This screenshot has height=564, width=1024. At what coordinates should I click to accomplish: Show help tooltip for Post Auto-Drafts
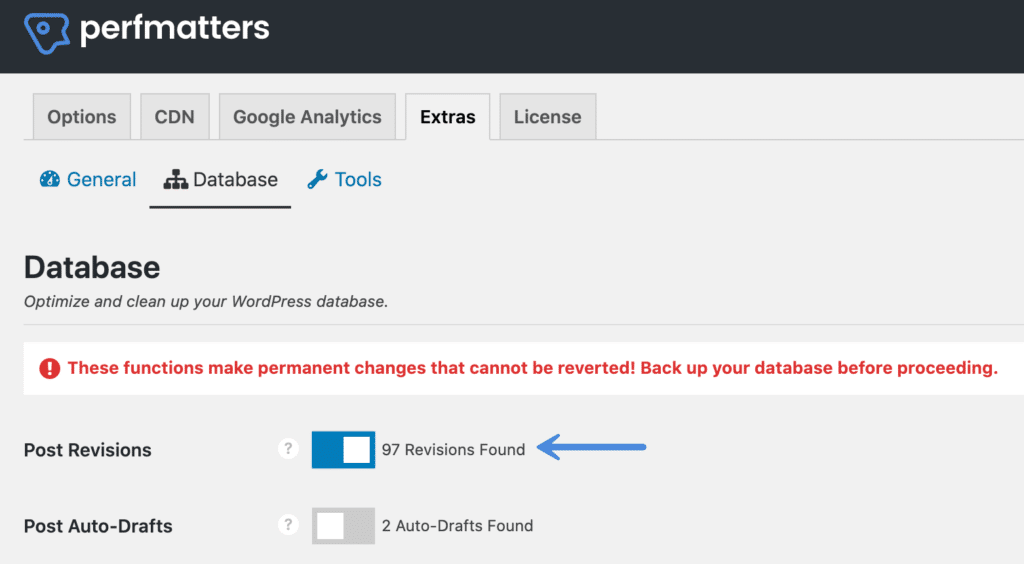tap(288, 525)
